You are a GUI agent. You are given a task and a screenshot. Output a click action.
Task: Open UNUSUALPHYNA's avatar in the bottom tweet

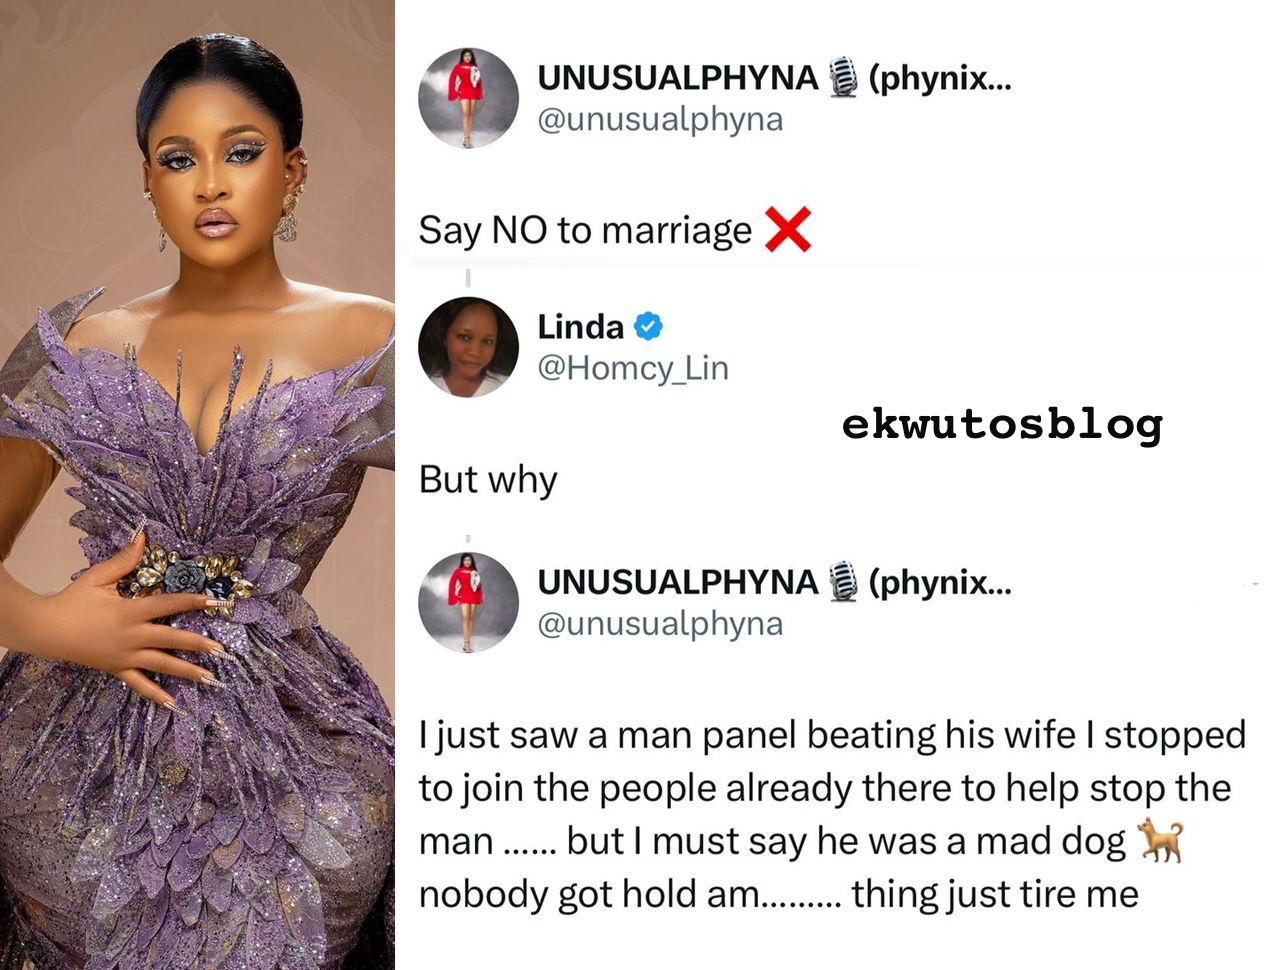click(468, 602)
